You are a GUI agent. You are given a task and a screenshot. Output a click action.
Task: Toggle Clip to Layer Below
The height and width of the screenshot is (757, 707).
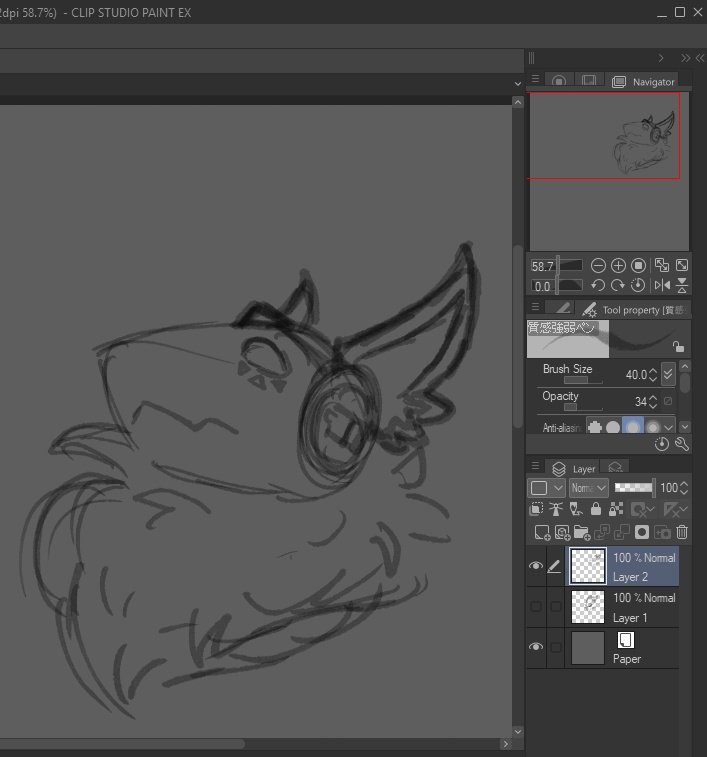pyautogui.click(x=536, y=509)
